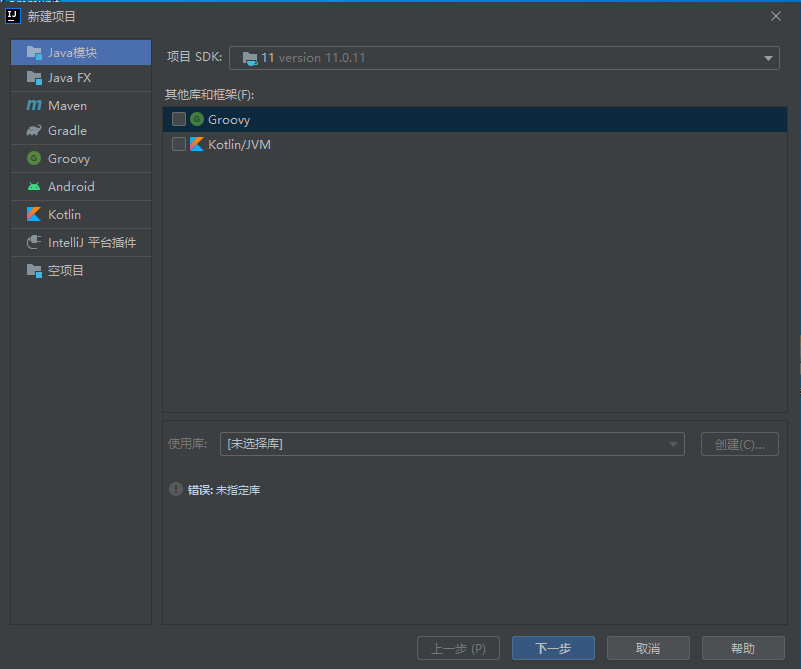The image size is (801, 669).
Task: Open help with the 帮助 button
Action: point(742,648)
